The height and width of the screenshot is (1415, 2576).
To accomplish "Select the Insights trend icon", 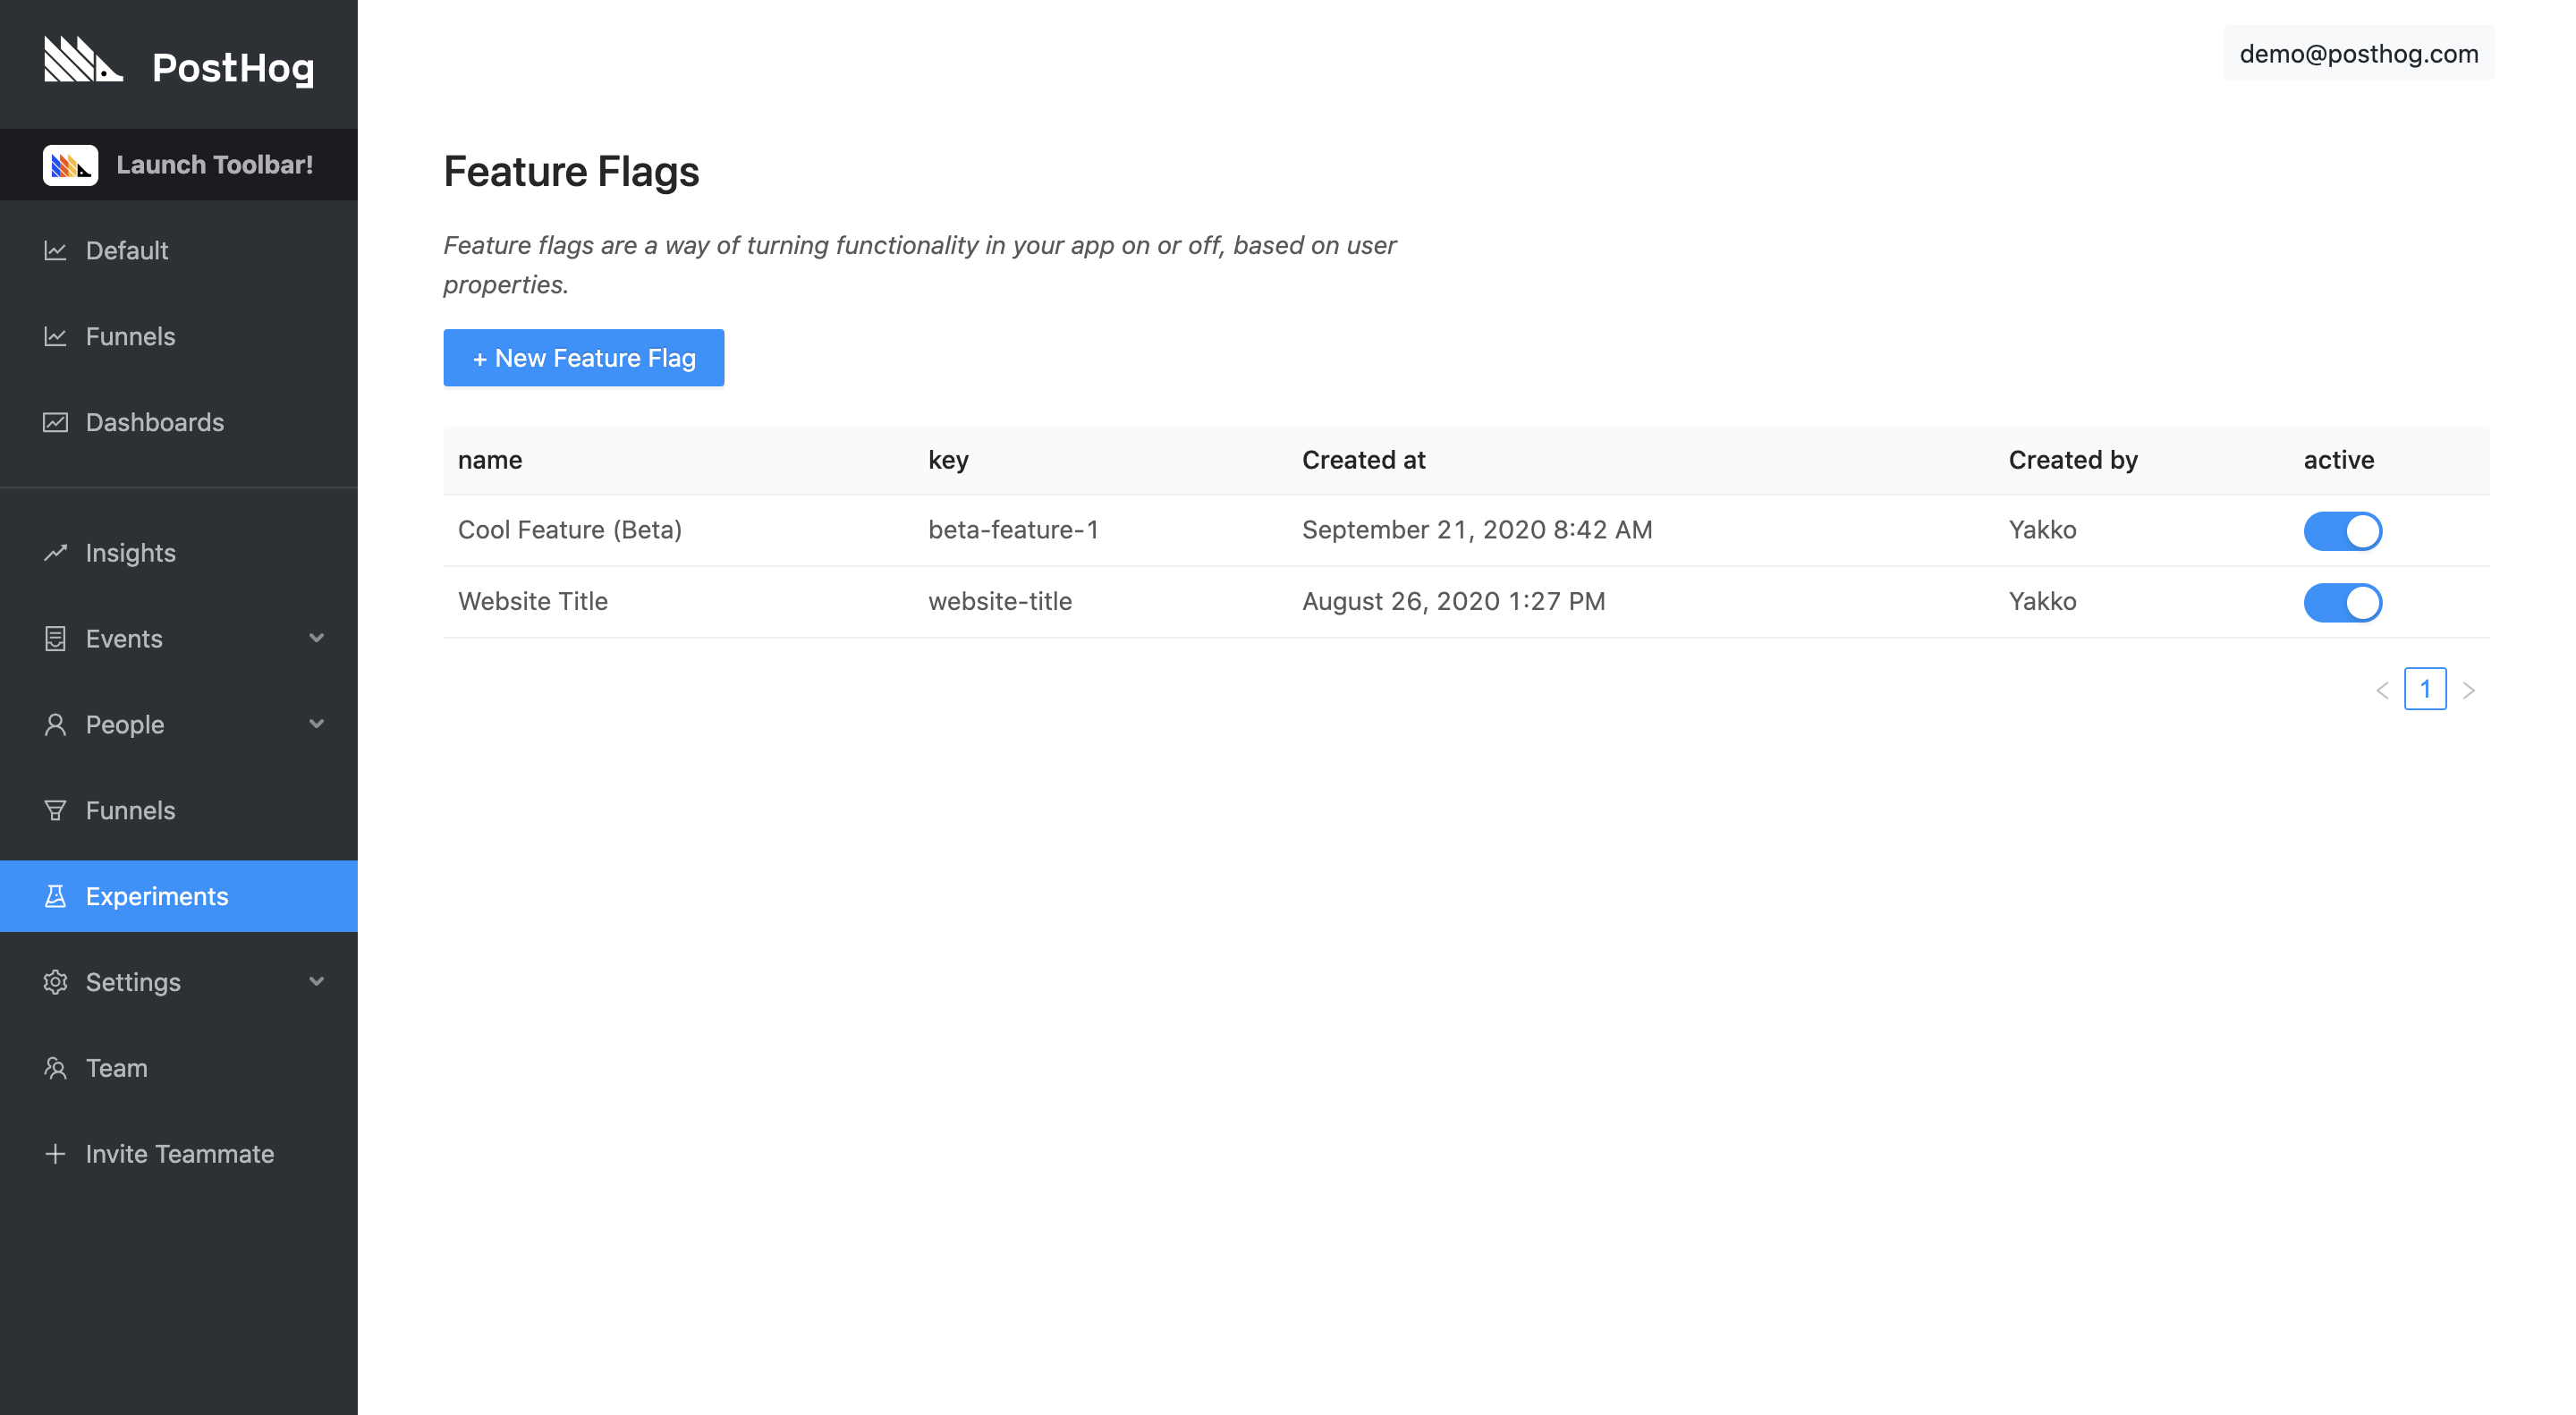I will (56, 552).
